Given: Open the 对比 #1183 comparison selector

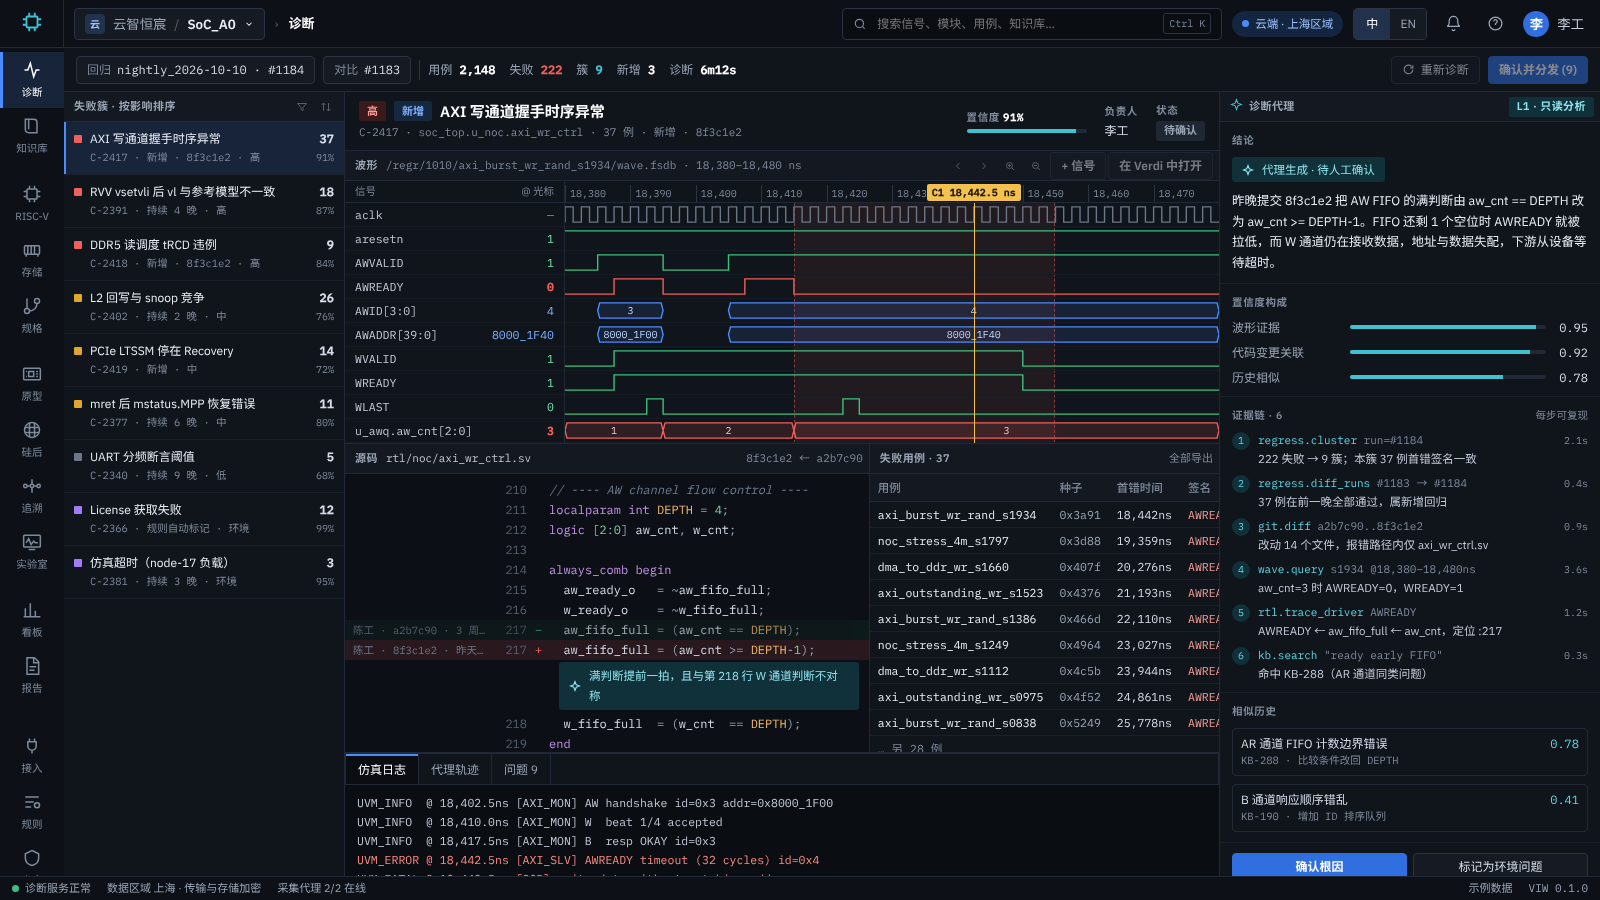Looking at the screenshot, I should point(367,70).
